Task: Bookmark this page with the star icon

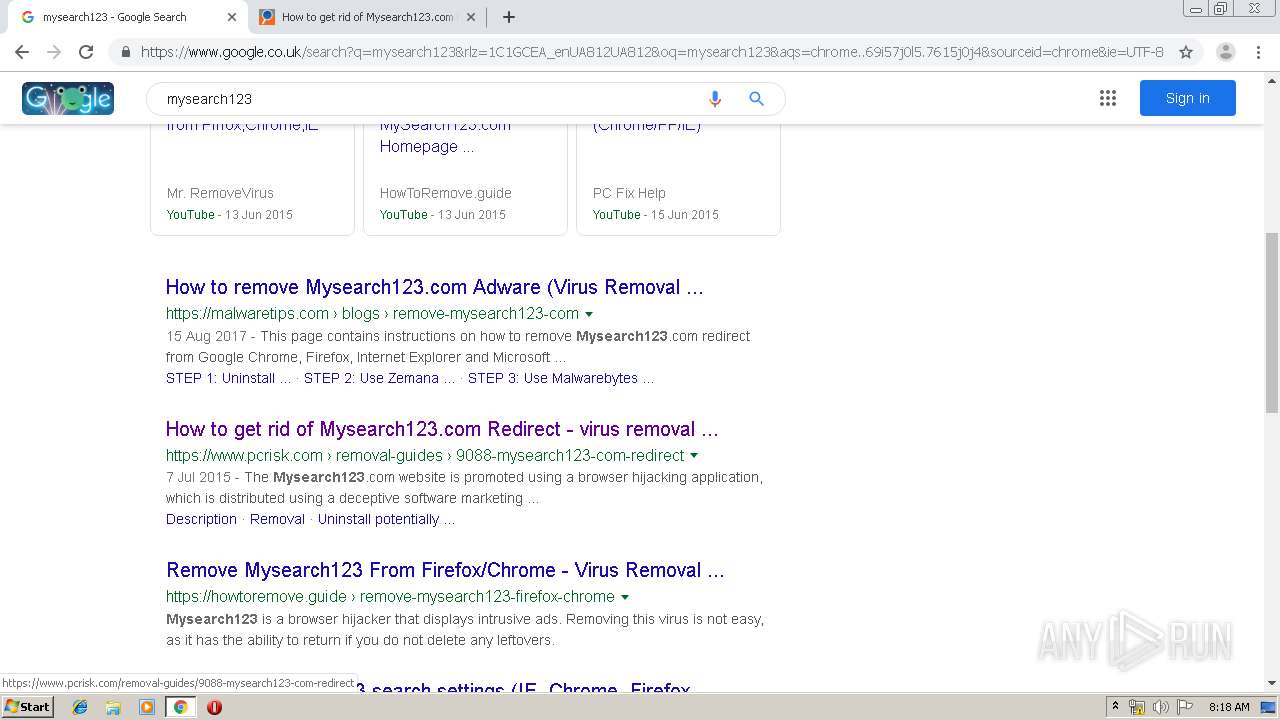Action: [x=1186, y=52]
